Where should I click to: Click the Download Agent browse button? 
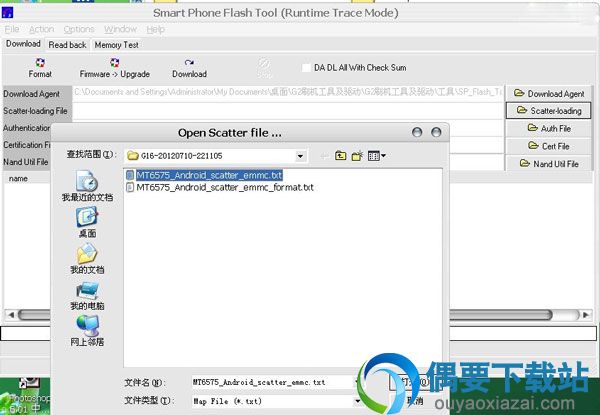pos(549,93)
